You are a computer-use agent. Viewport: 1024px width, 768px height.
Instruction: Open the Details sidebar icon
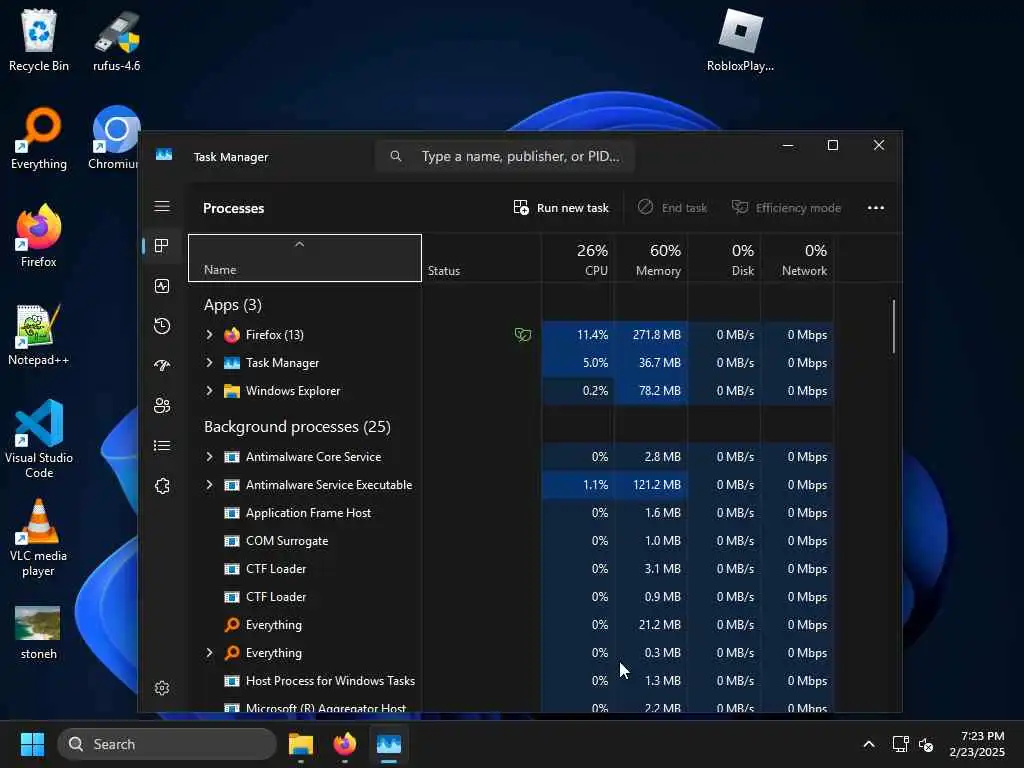click(x=162, y=445)
